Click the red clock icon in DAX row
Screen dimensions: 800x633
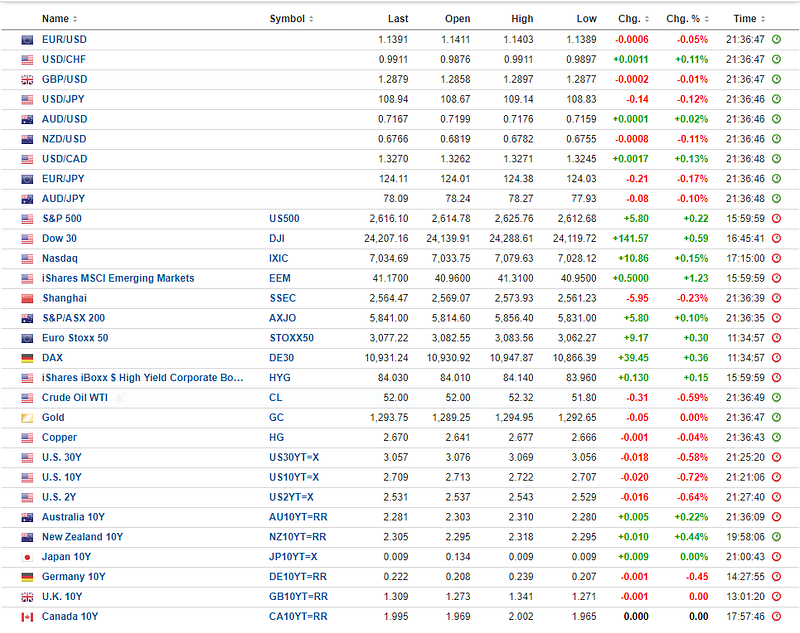tap(777, 358)
